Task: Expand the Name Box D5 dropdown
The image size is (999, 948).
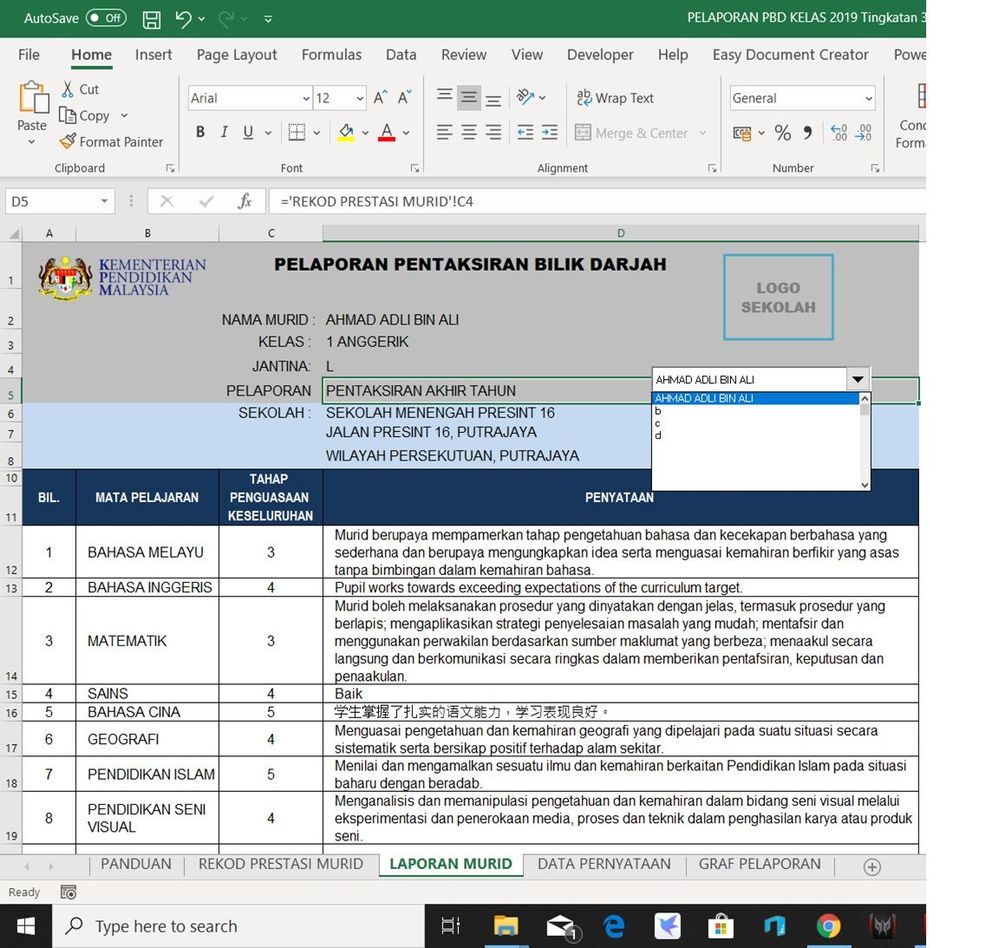Action: click(104, 201)
